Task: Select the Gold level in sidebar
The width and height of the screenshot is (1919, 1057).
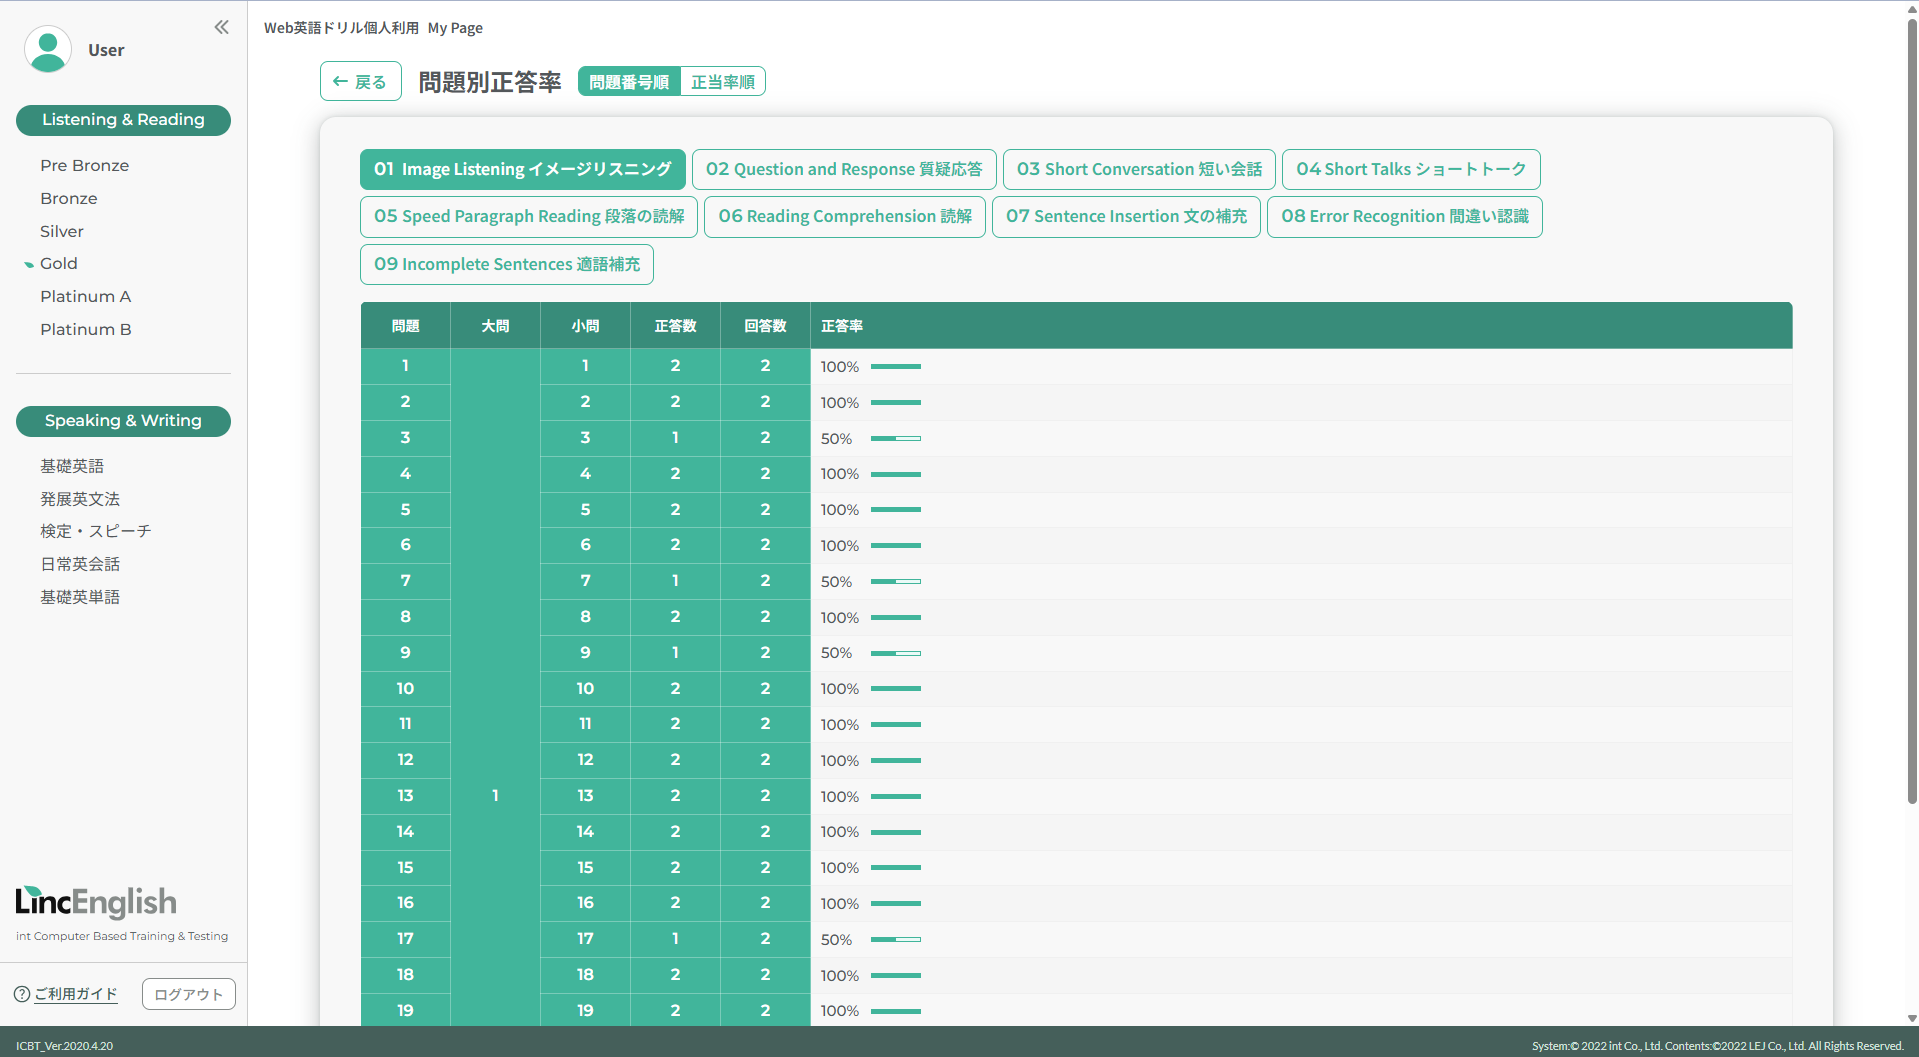Action: (59, 264)
